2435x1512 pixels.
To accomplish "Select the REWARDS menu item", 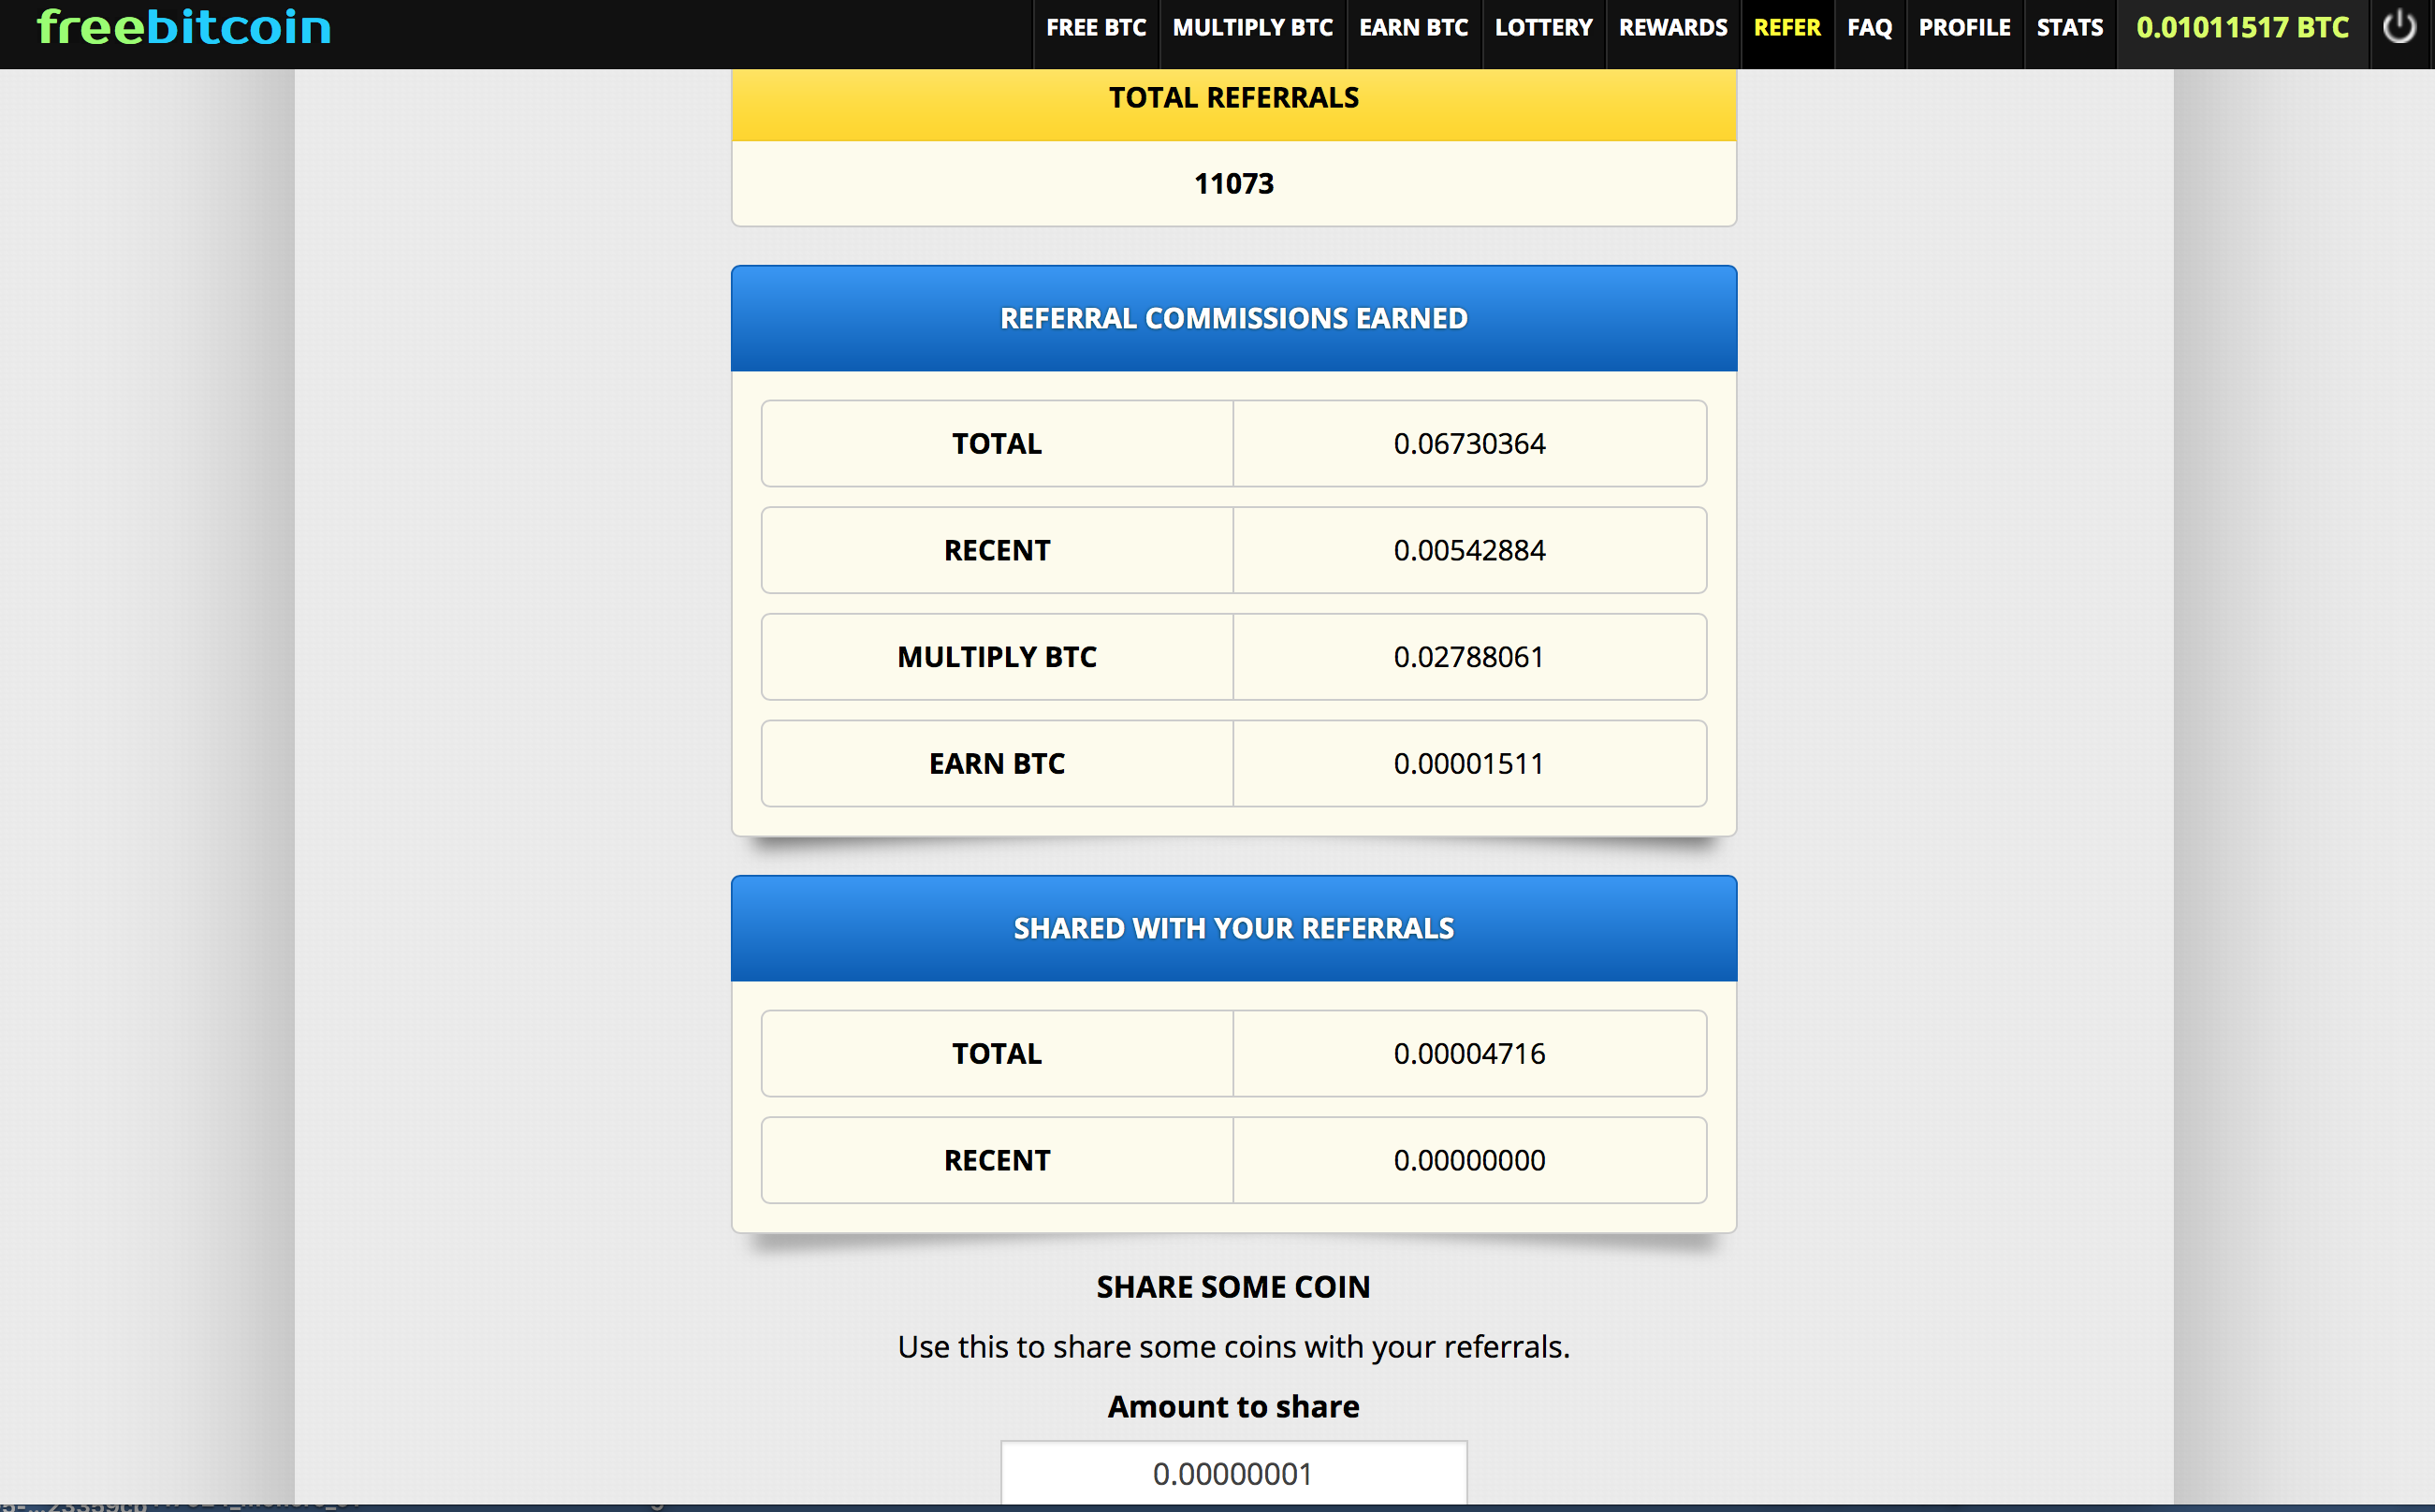I will [x=1673, y=28].
